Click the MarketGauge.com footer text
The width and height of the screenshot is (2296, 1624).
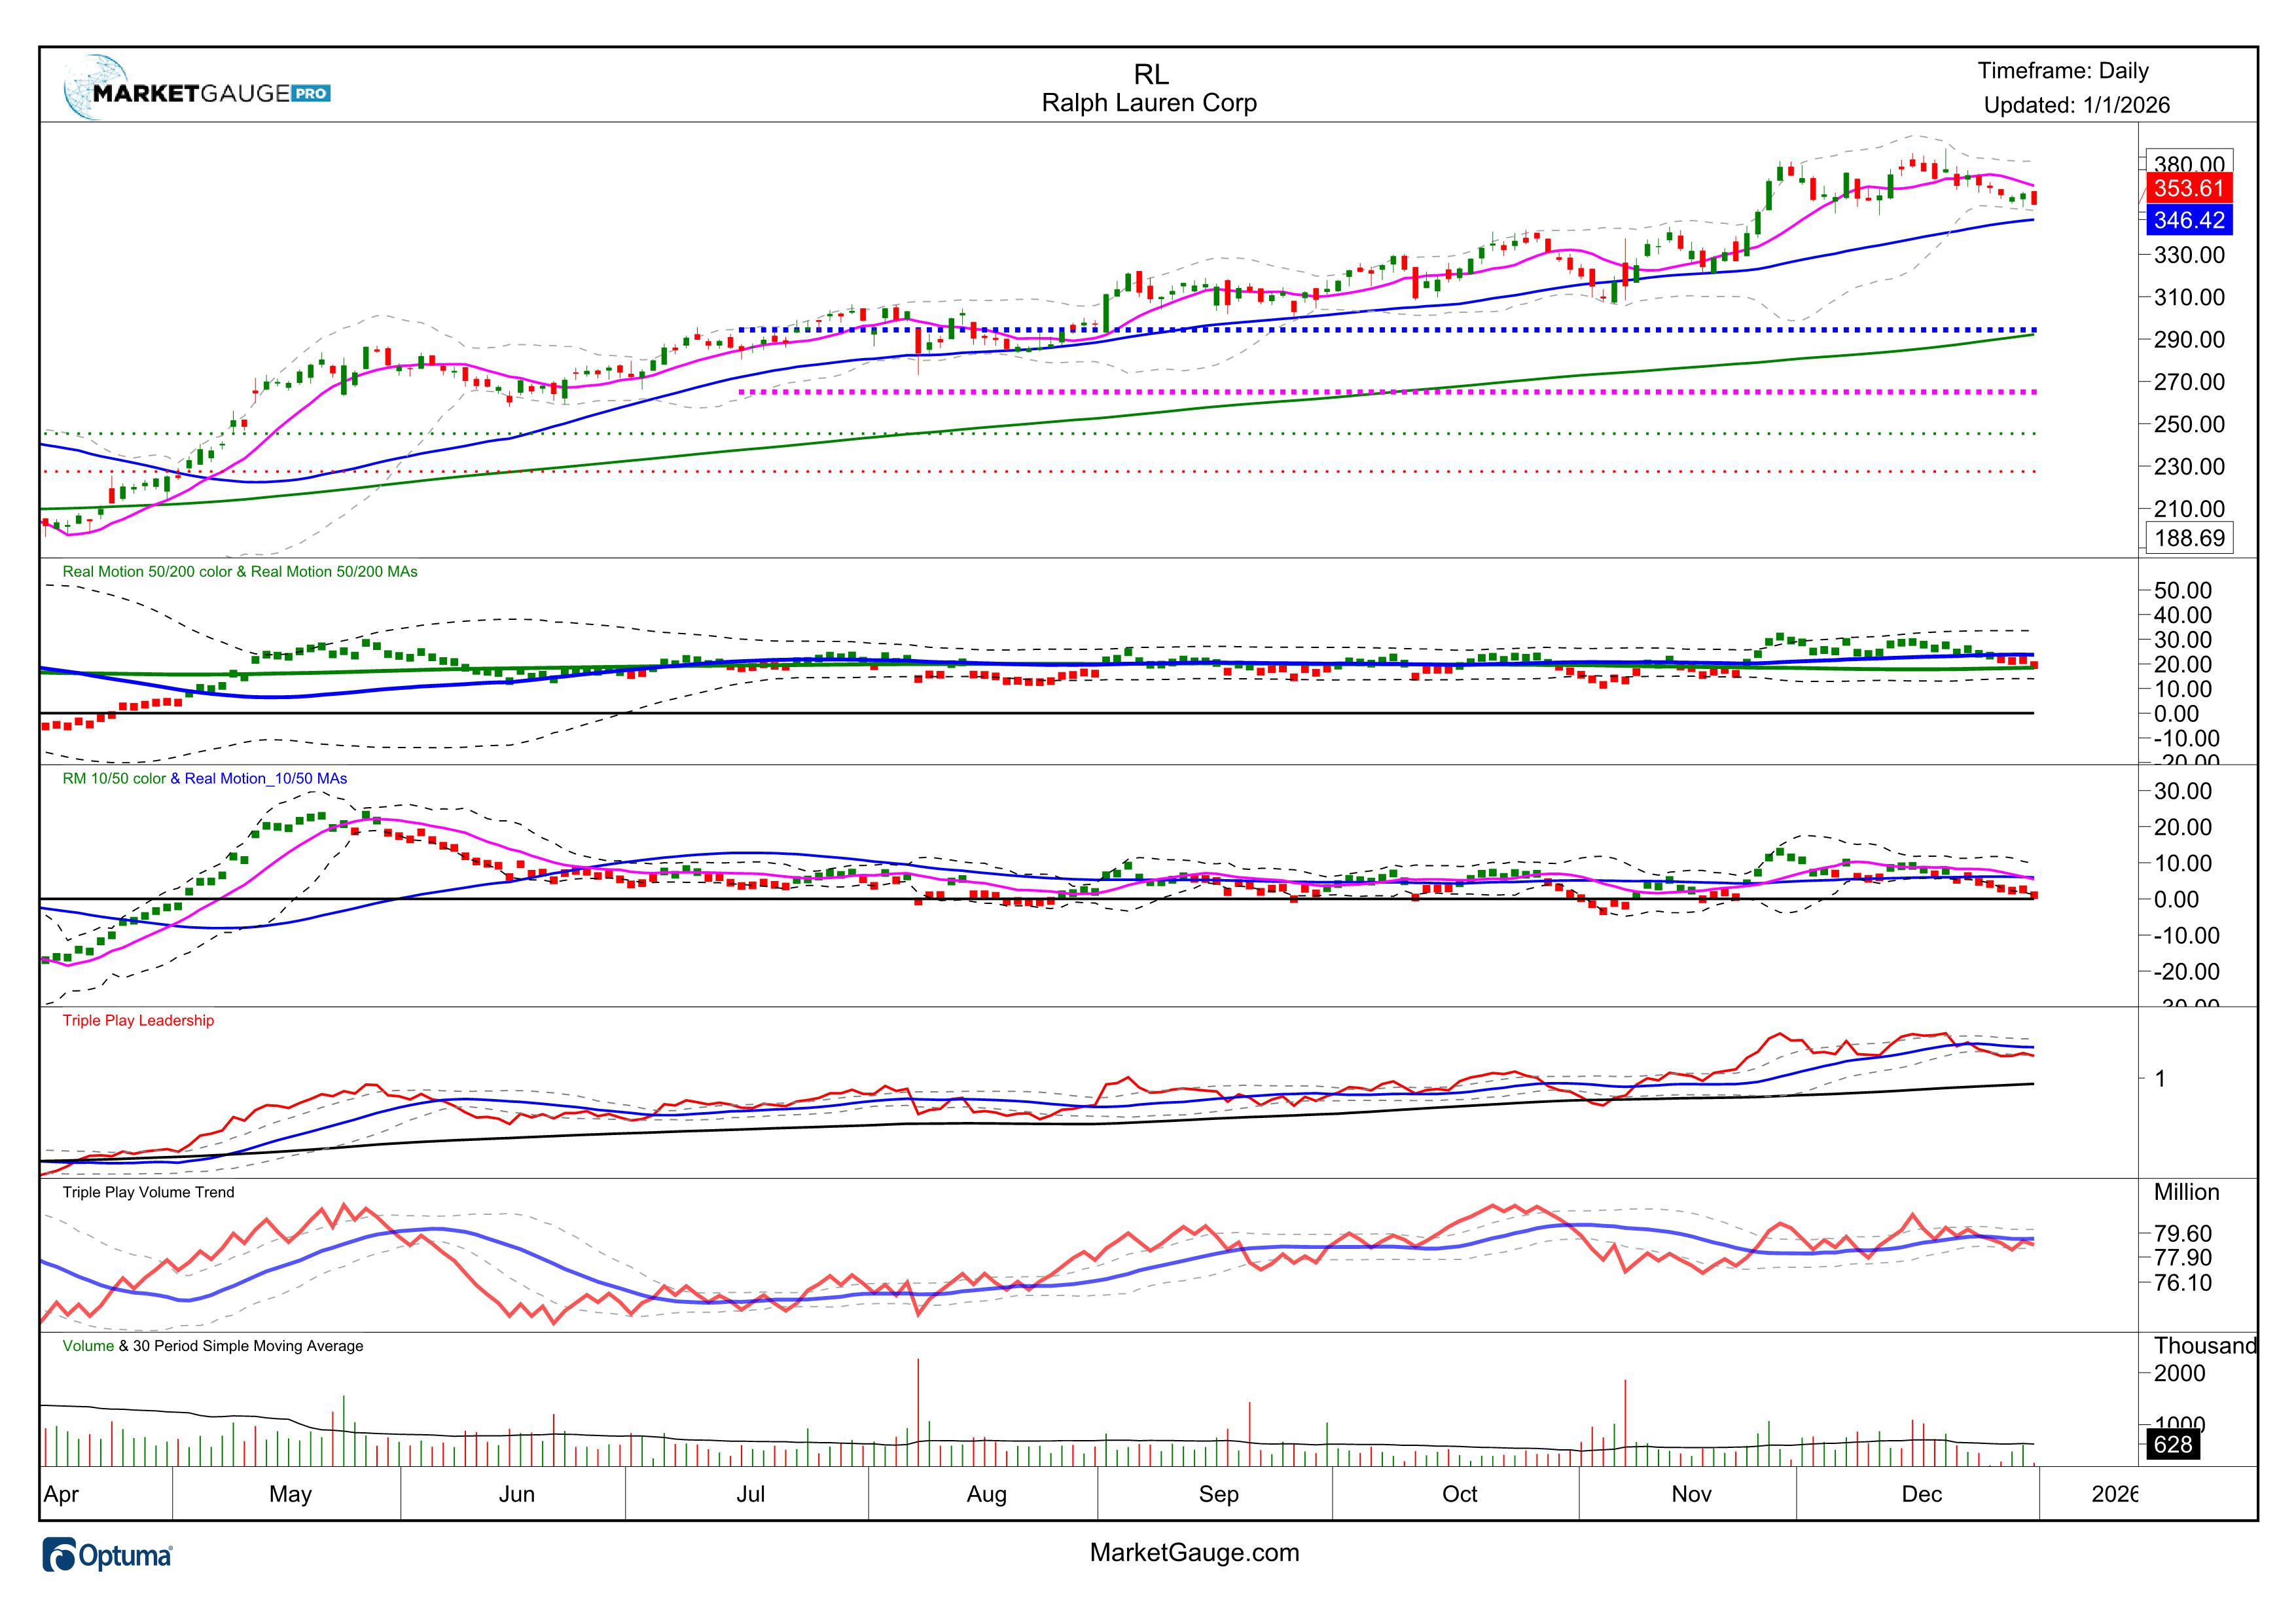tap(1194, 1553)
